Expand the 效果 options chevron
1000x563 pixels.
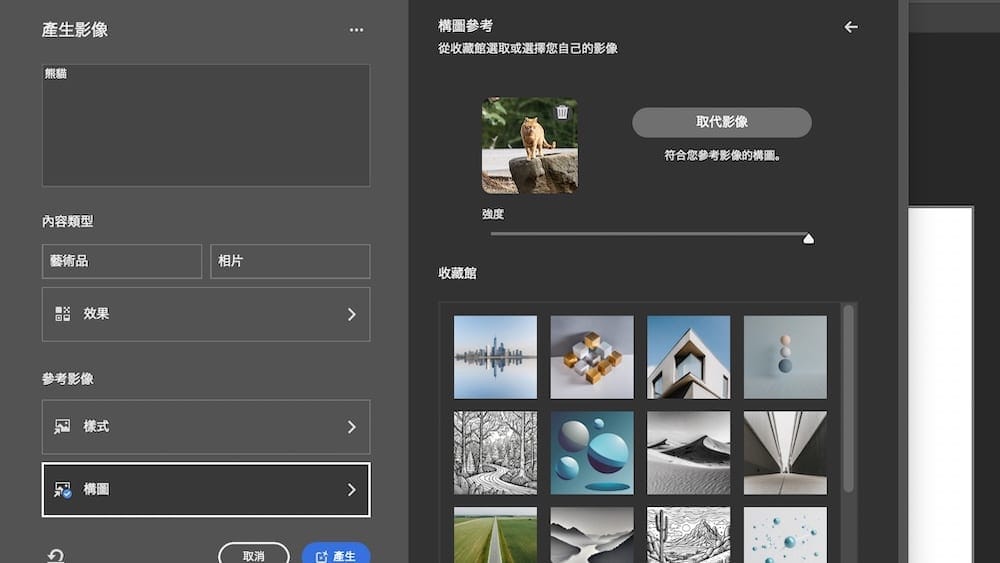click(x=351, y=314)
